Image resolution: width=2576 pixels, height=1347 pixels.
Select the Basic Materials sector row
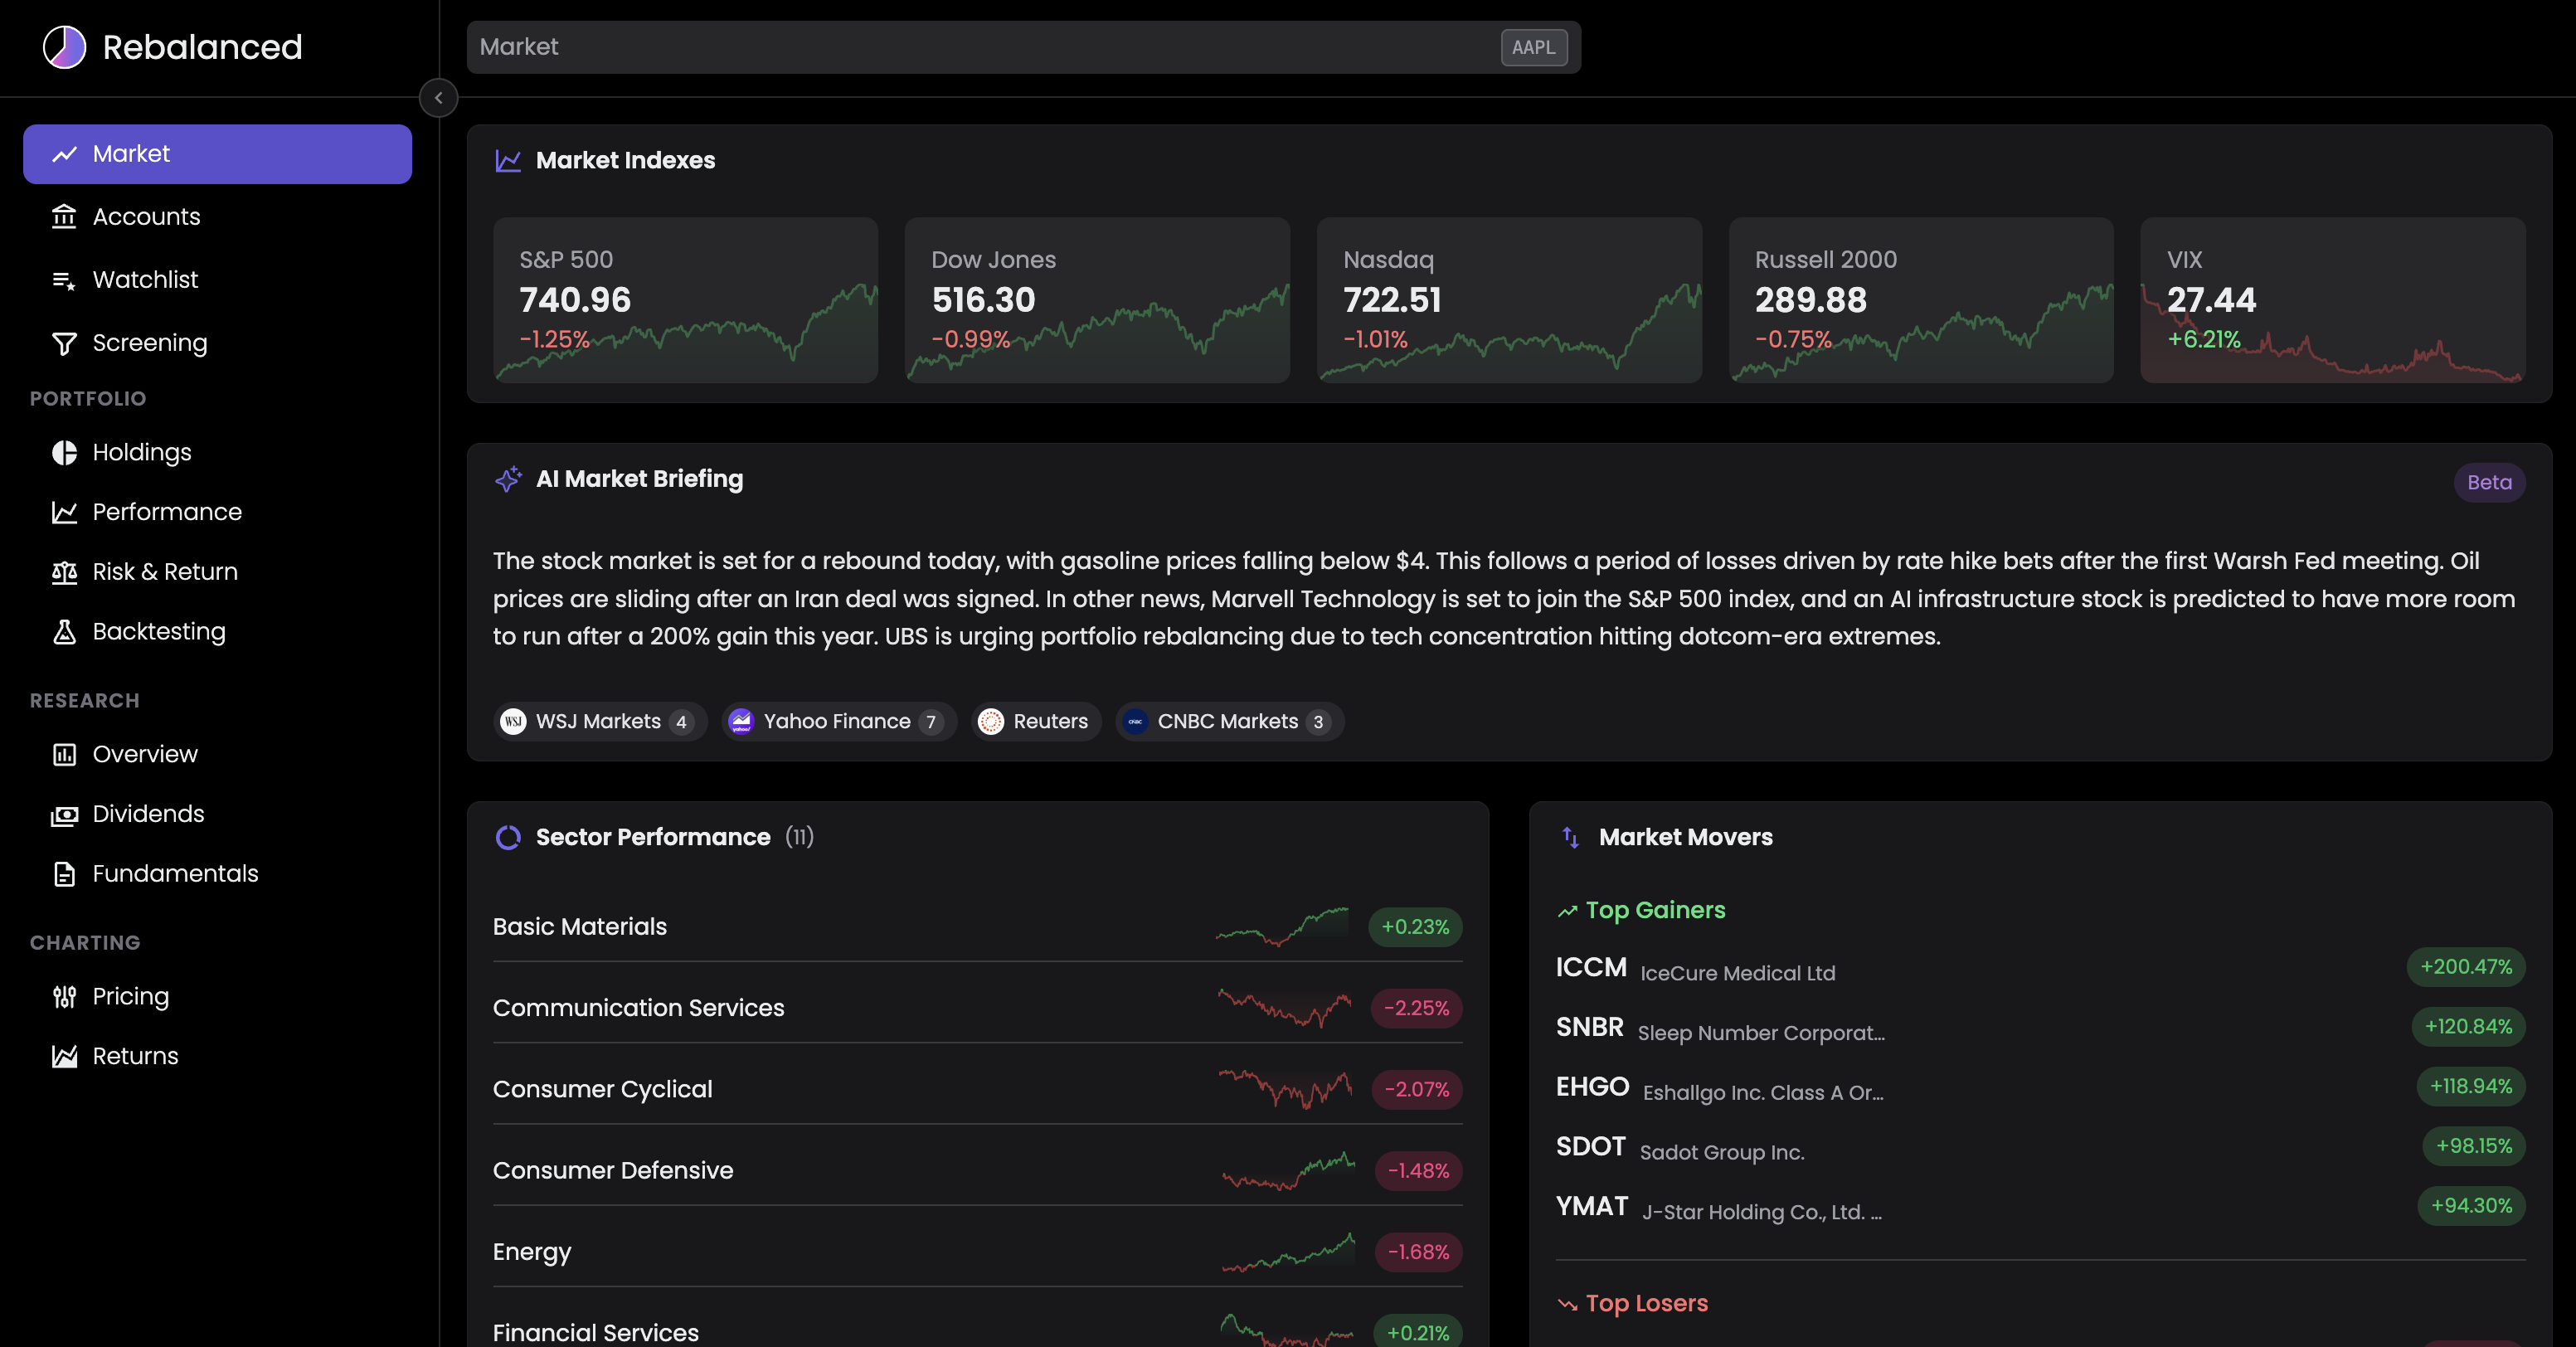click(977, 927)
